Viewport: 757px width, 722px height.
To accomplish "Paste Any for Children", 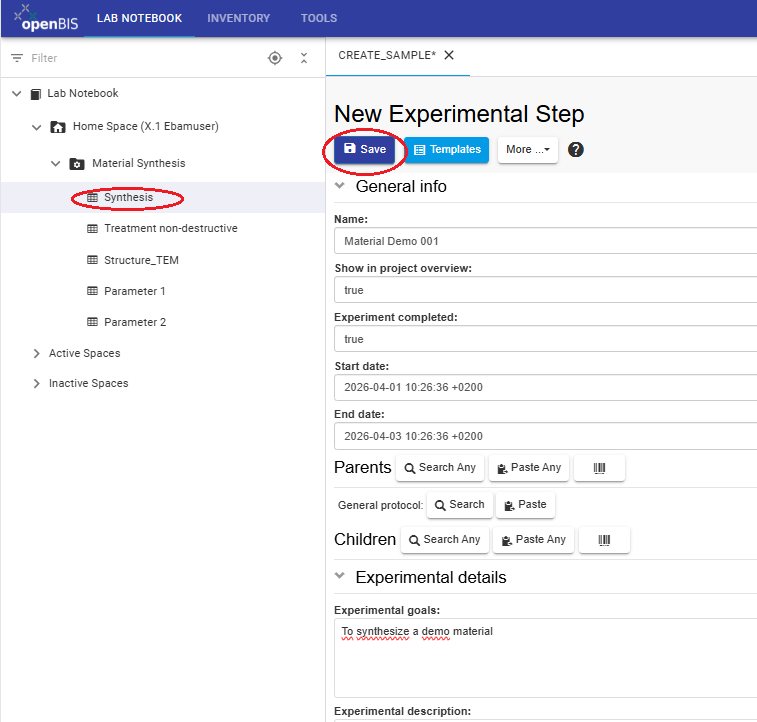I will (533, 540).
